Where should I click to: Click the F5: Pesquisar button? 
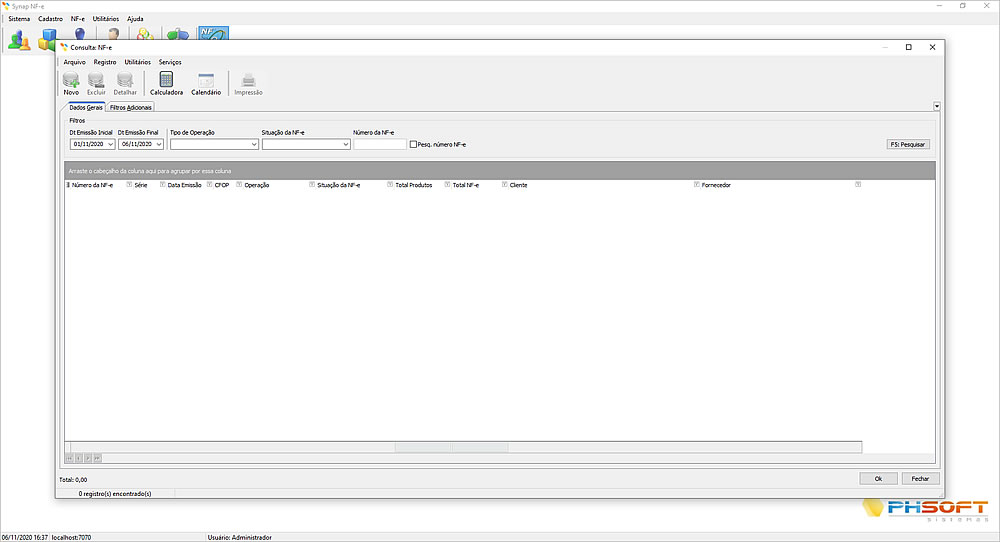(x=908, y=144)
